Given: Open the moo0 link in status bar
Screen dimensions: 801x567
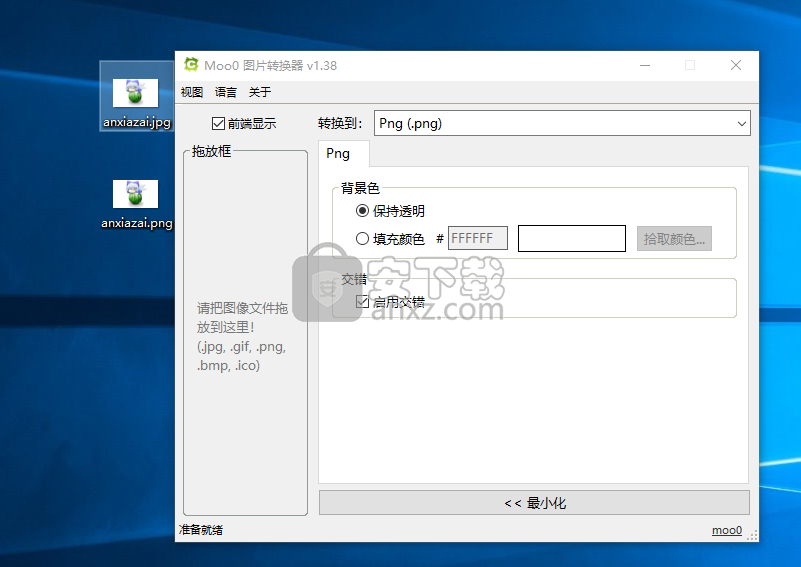Looking at the screenshot, I should click(x=726, y=530).
